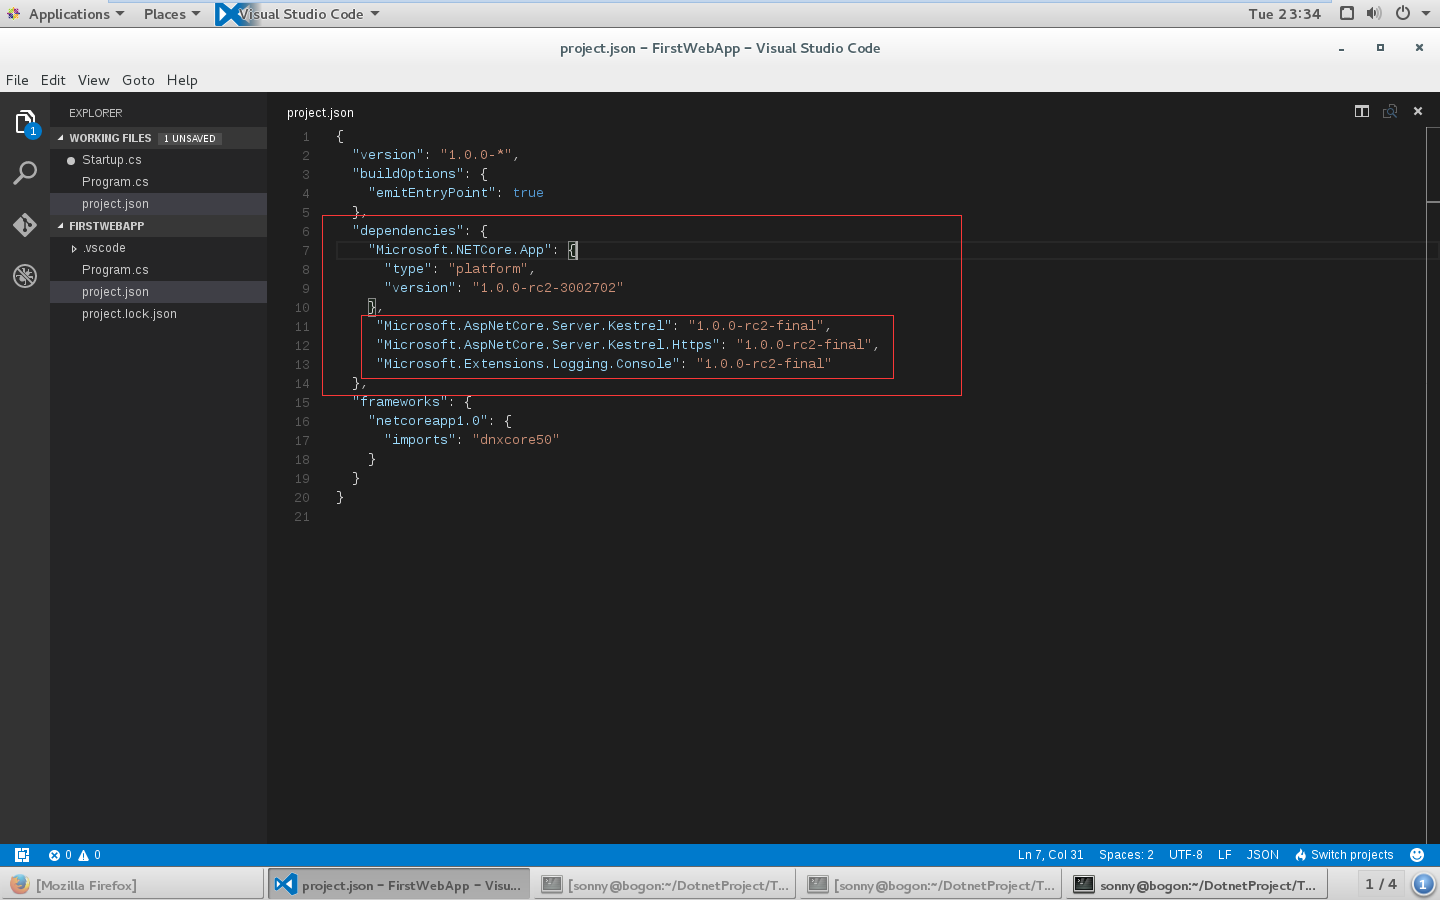Click the 1 UNSAVED badge
This screenshot has height=900, width=1440.
pyautogui.click(x=190, y=138)
